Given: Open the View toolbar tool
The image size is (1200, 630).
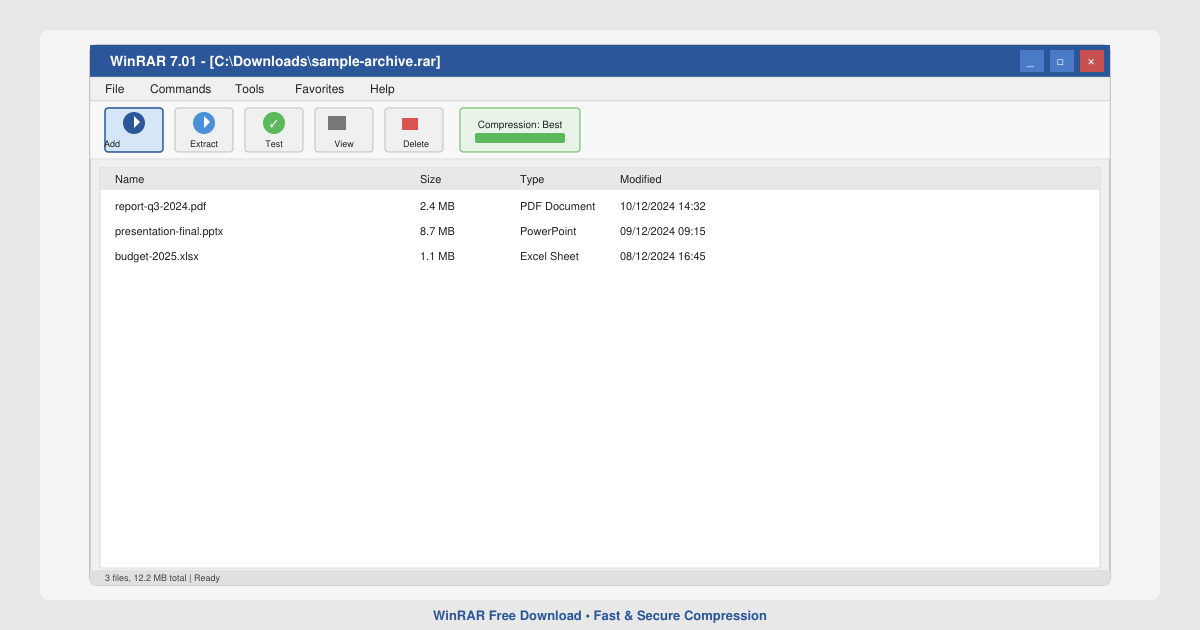Looking at the screenshot, I should pos(344,130).
